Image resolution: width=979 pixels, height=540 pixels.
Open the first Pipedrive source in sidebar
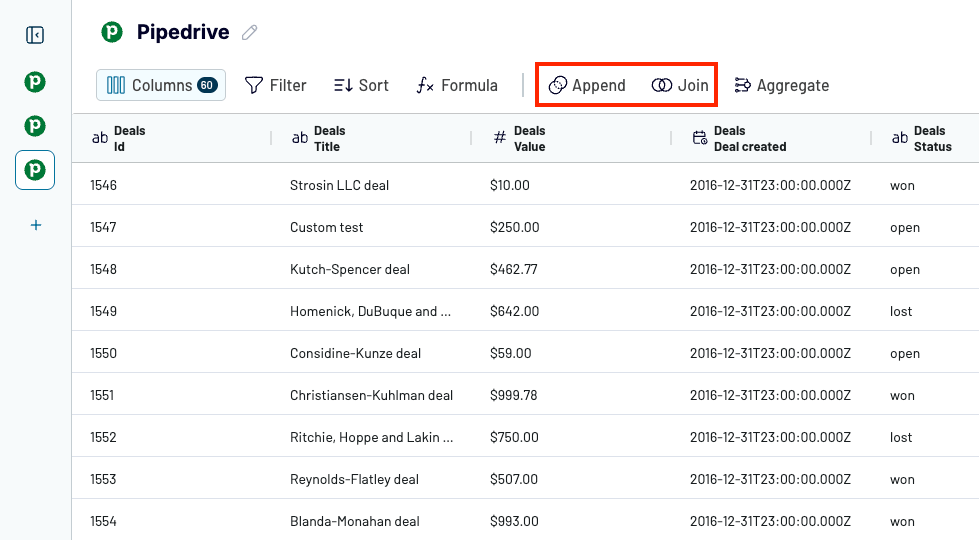35,82
